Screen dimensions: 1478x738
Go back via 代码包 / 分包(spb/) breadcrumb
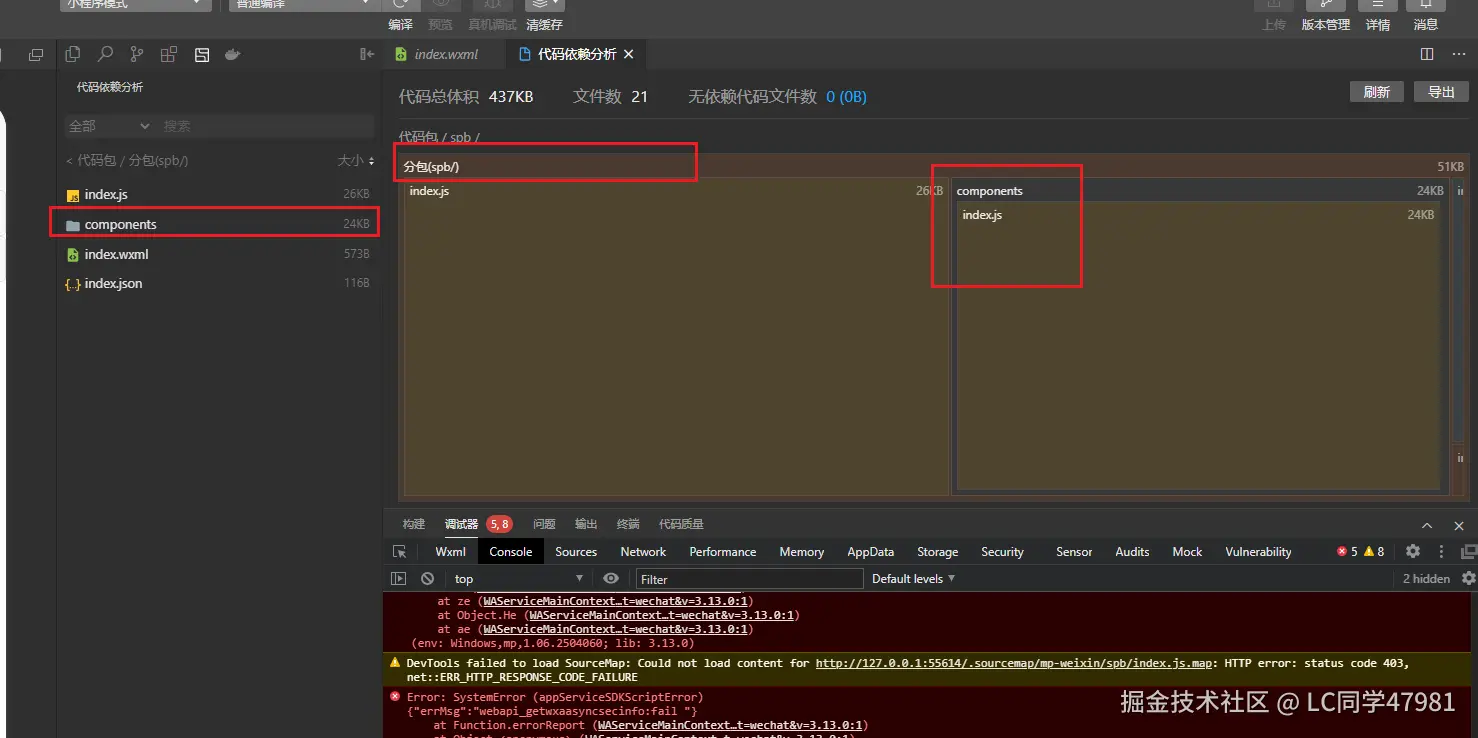click(x=127, y=160)
